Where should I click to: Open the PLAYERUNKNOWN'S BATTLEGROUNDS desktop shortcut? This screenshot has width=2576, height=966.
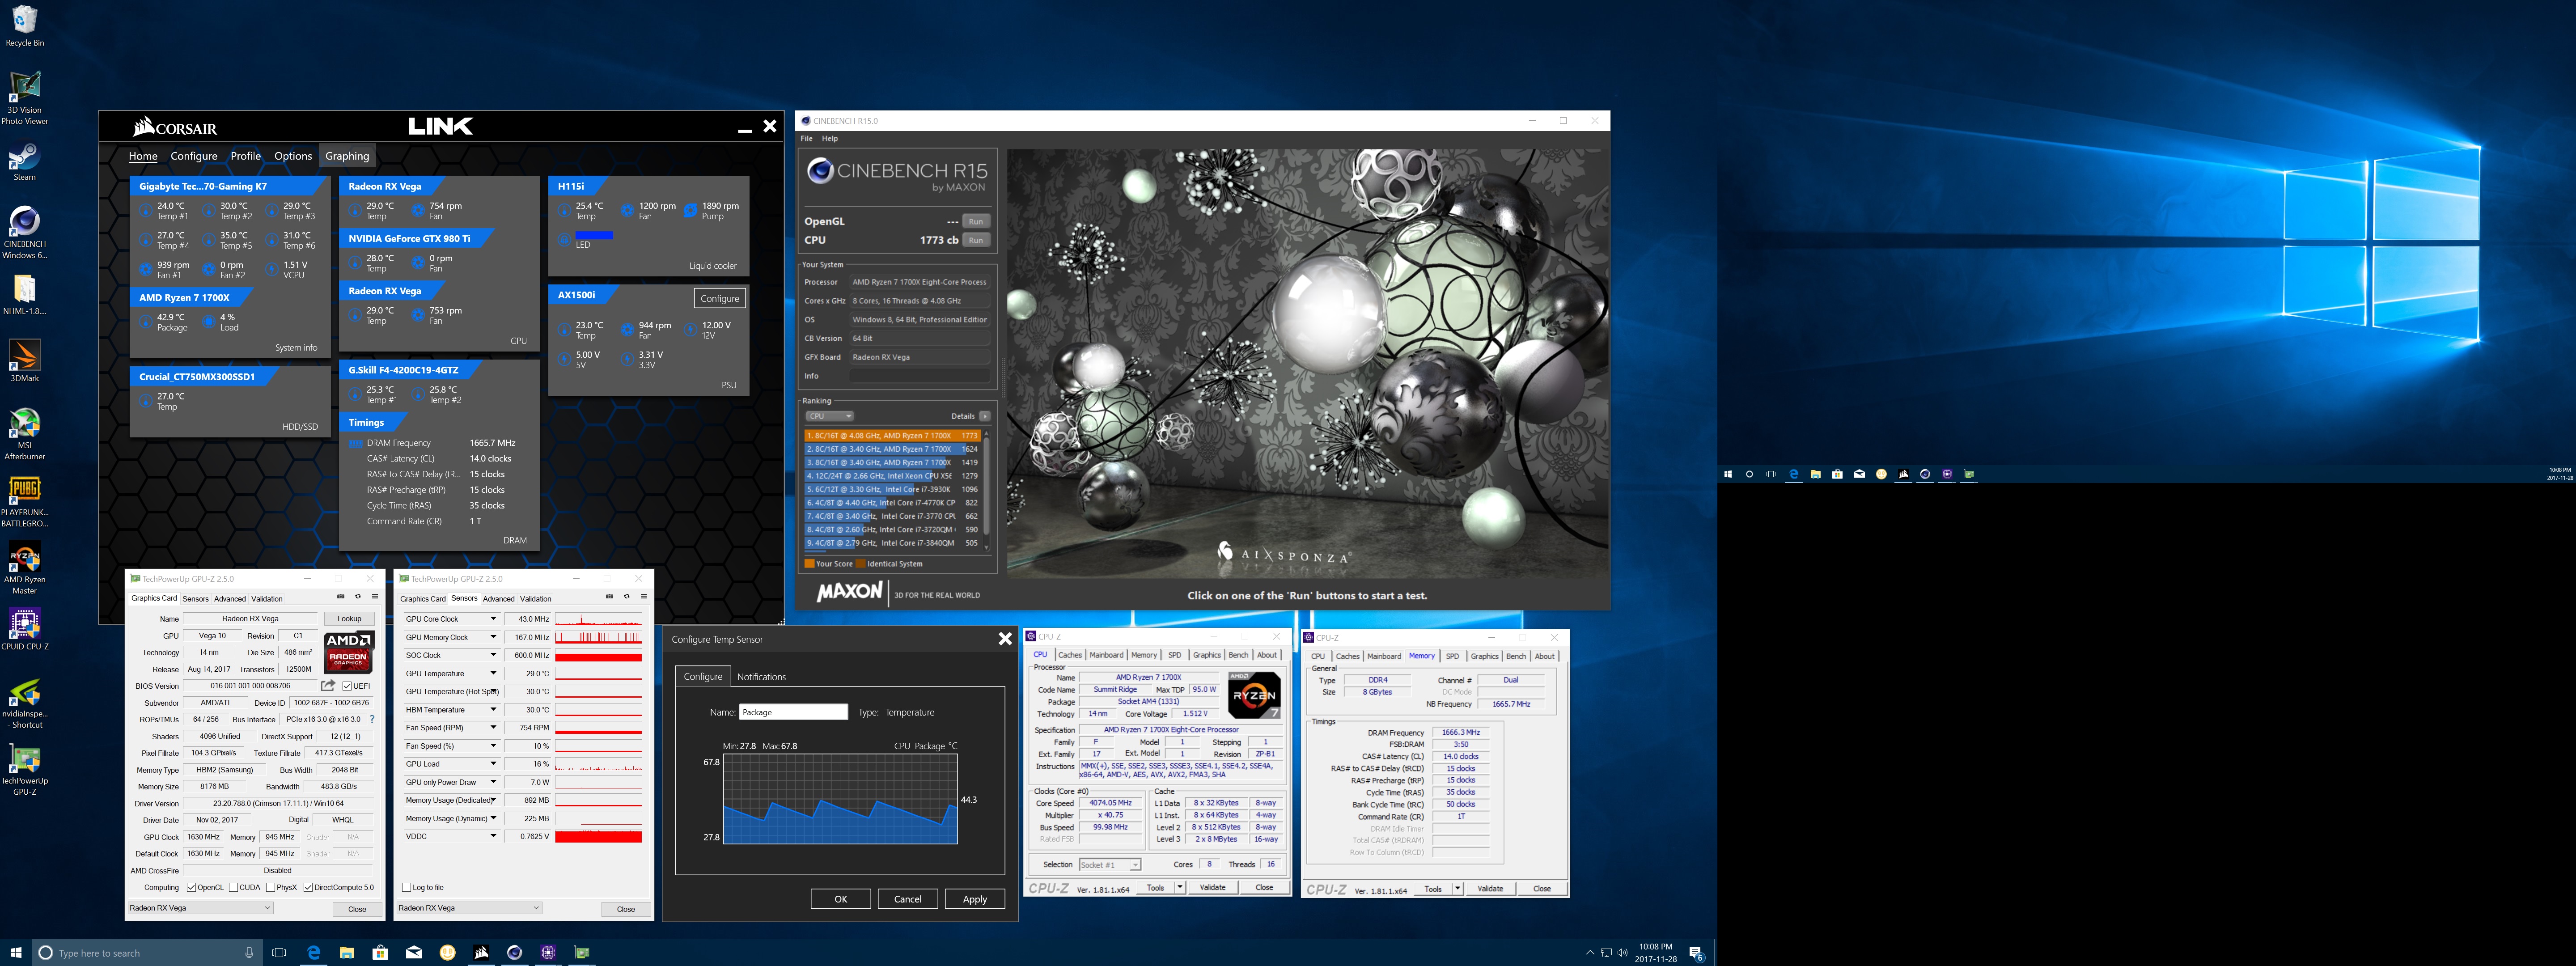pos(24,502)
